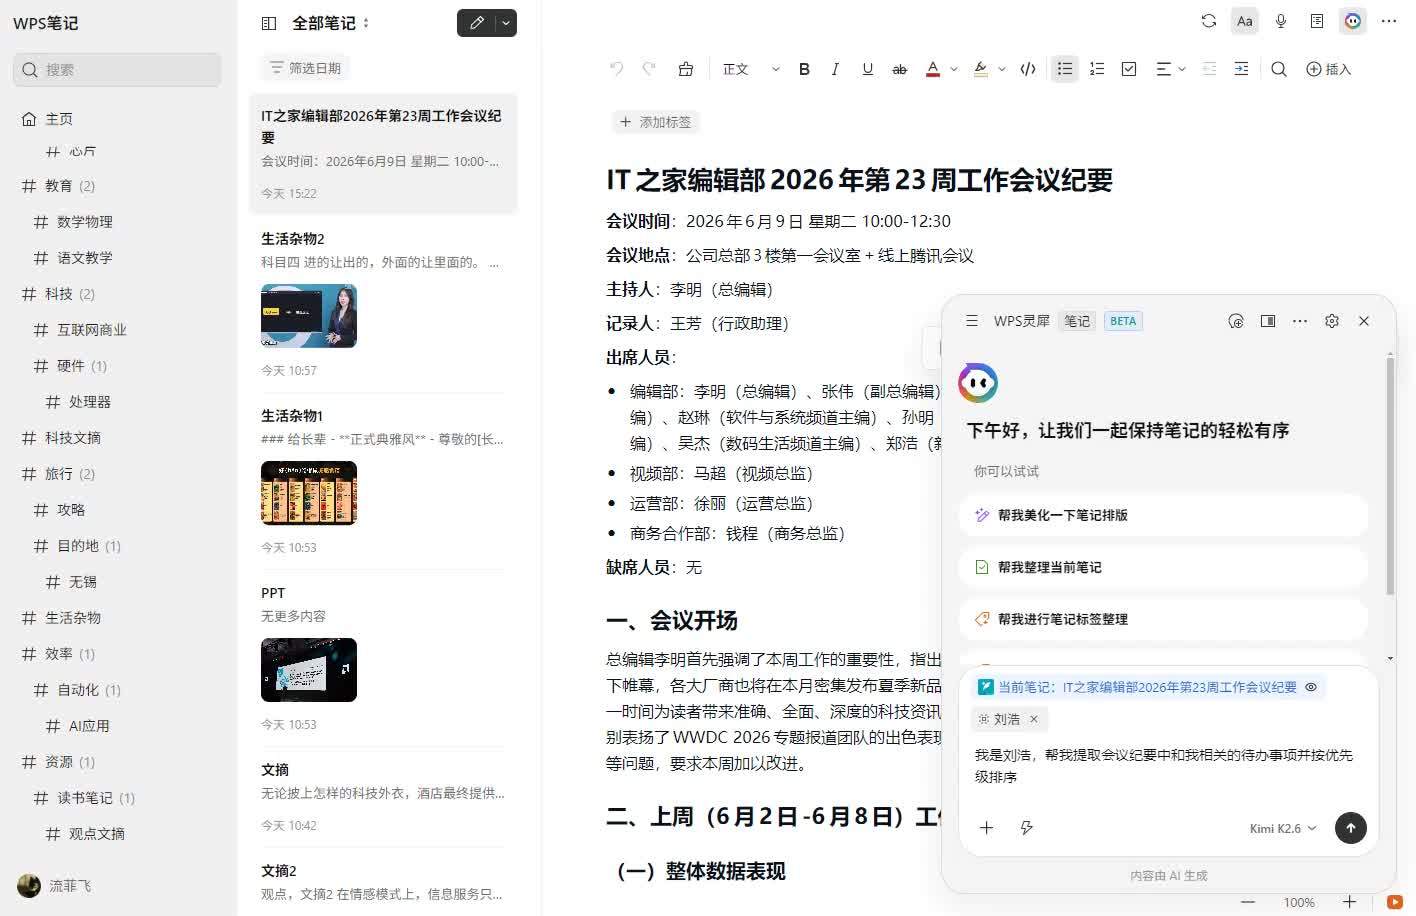Select the AI应用 tag

89,726
